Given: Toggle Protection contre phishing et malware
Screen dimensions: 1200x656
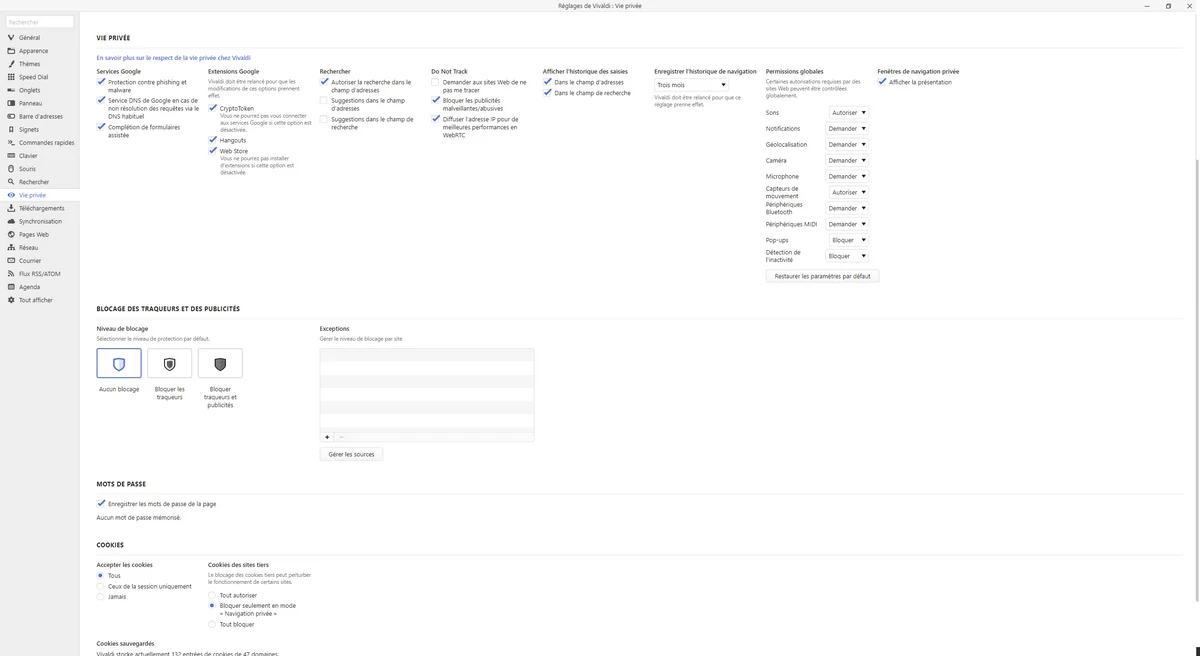Looking at the screenshot, I should coord(101,82).
